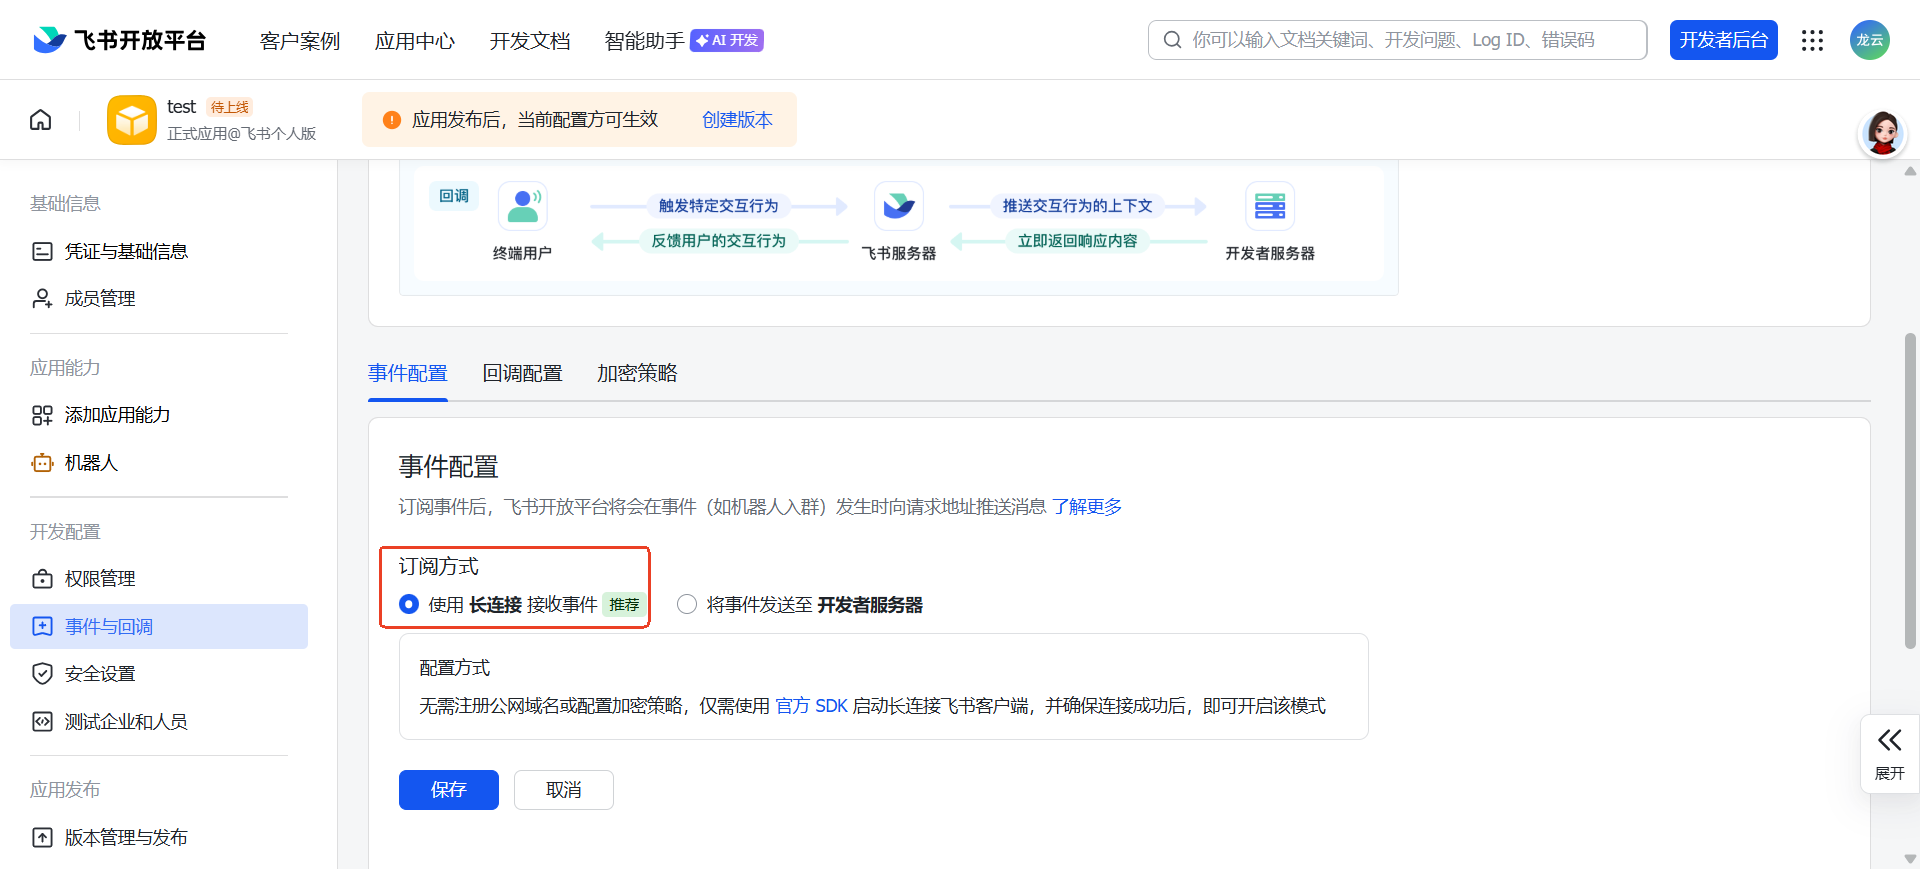Click the 创建版本 link
1920x869 pixels.
737,120
